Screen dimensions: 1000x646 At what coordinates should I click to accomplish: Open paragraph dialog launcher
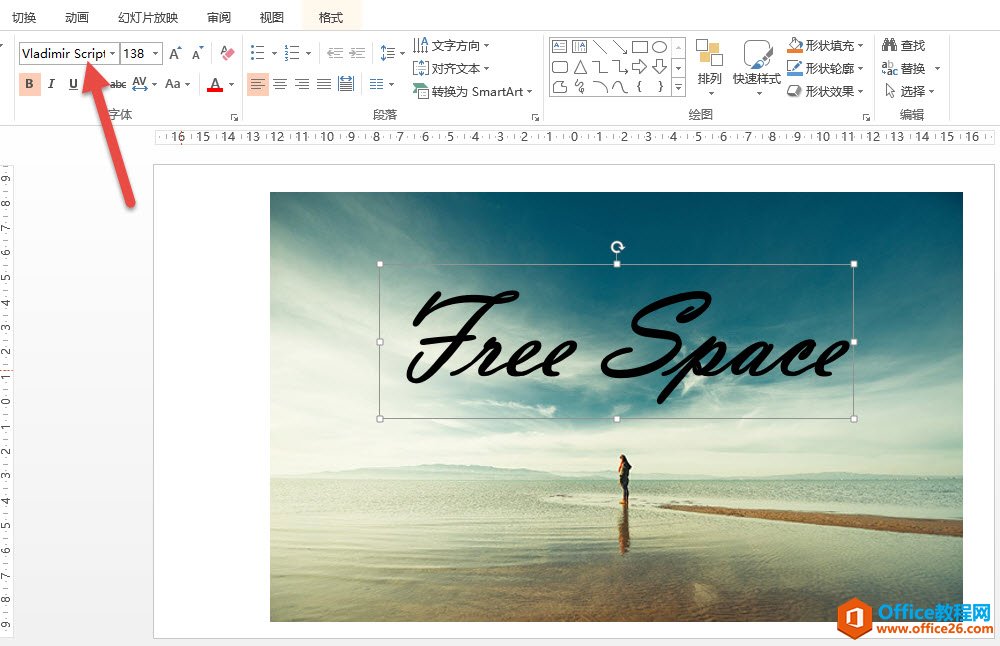(x=535, y=117)
